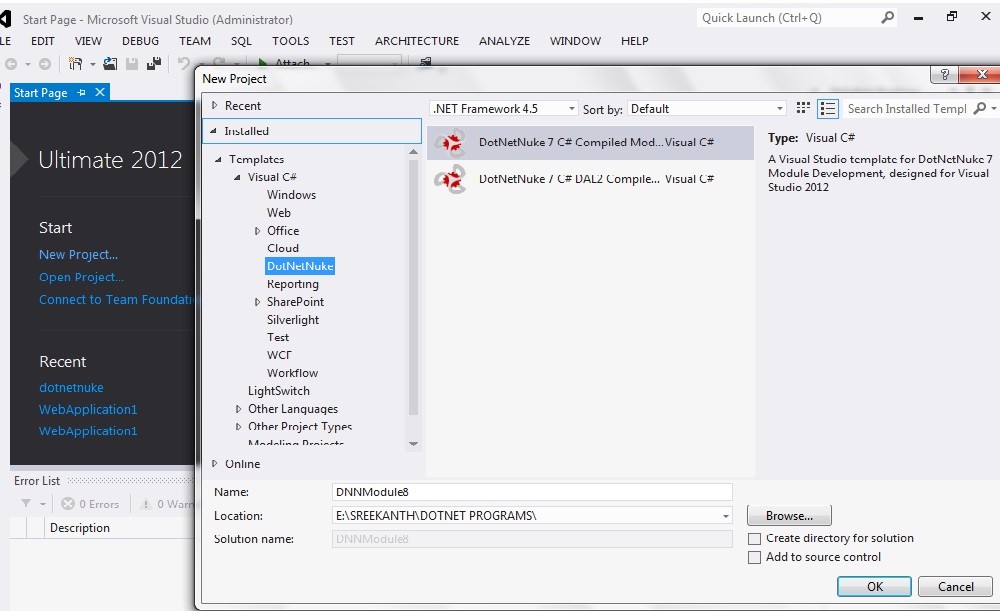The height and width of the screenshot is (611, 1000).
Task: Click the Open File toolbar icon
Action: click(x=110, y=64)
